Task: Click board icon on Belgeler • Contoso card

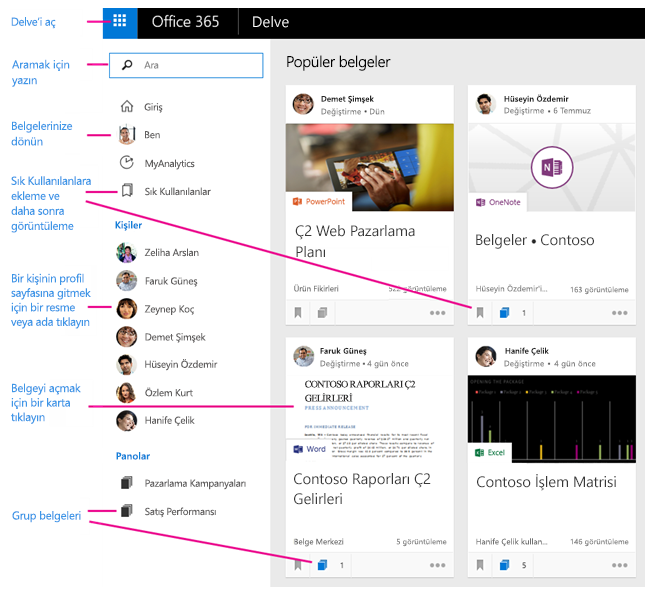Action: pos(505,313)
